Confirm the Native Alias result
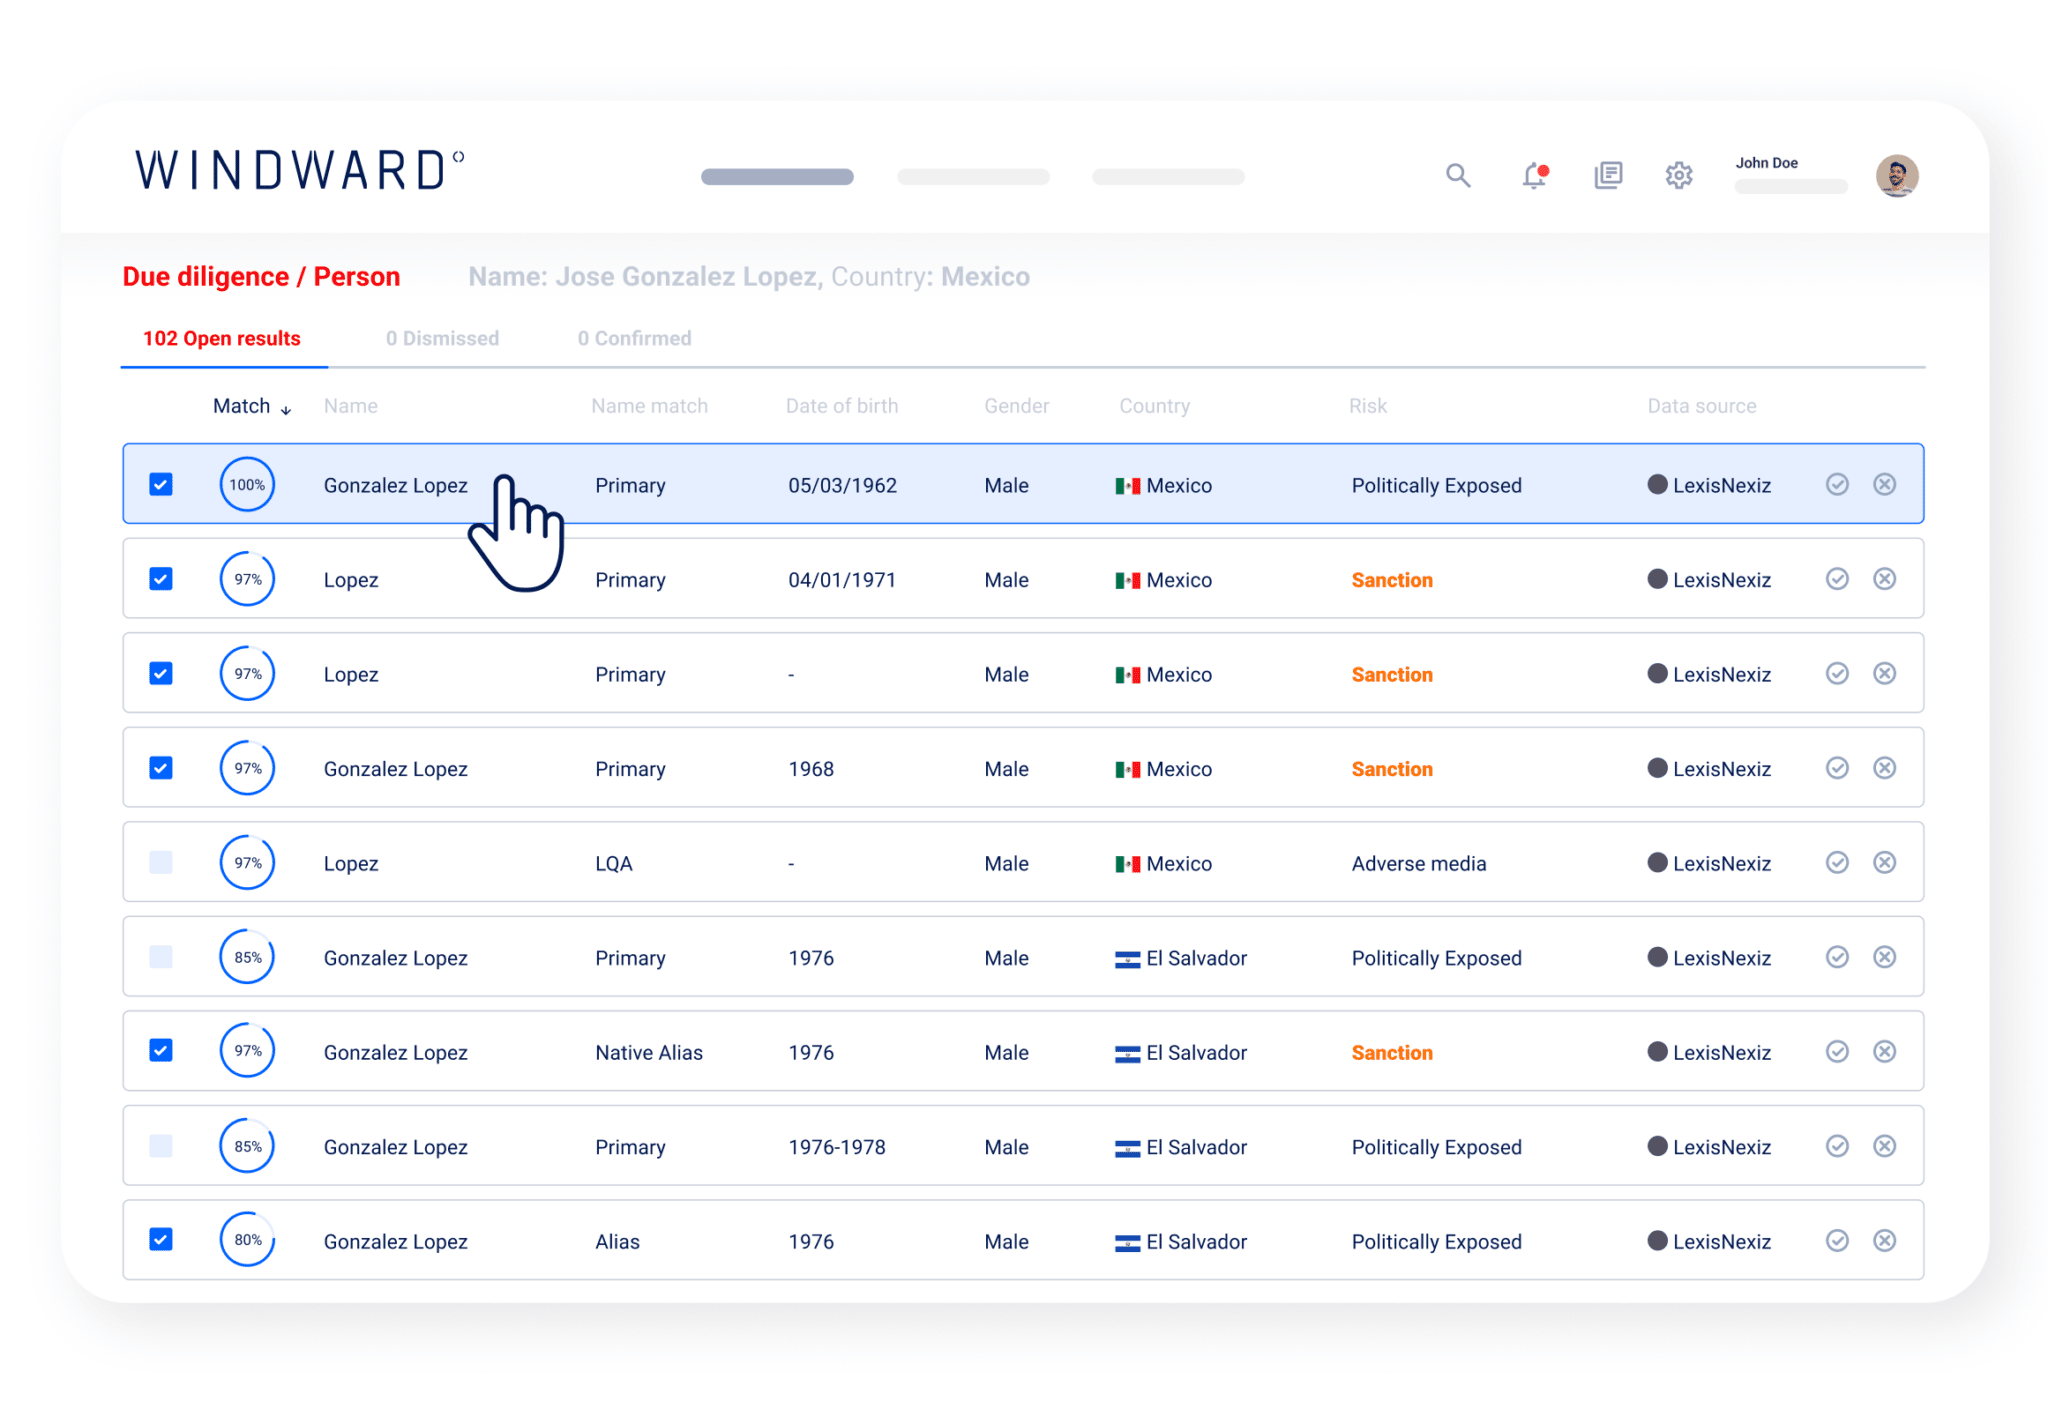This screenshot has height=1402, width=2048. point(1836,1052)
